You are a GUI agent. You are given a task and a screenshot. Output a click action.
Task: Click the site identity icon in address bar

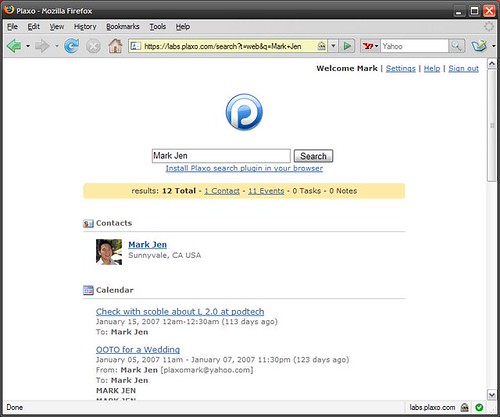[x=135, y=46]
